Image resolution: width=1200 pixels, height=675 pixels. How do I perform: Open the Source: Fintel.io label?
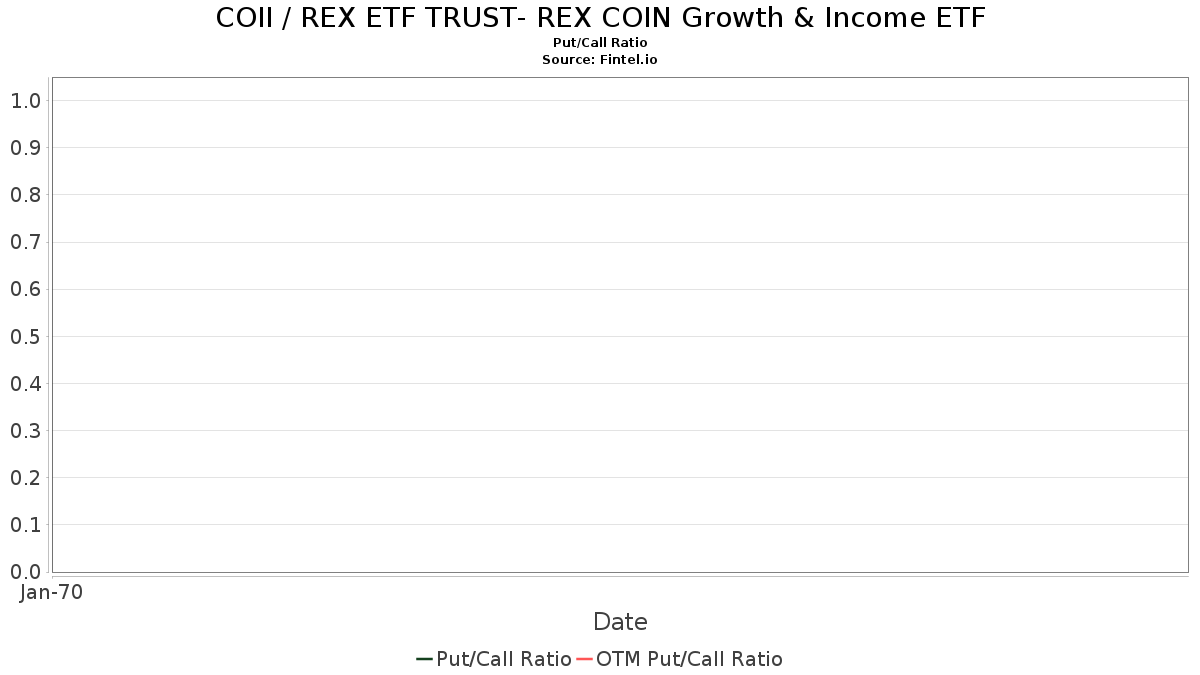point(600,60)
